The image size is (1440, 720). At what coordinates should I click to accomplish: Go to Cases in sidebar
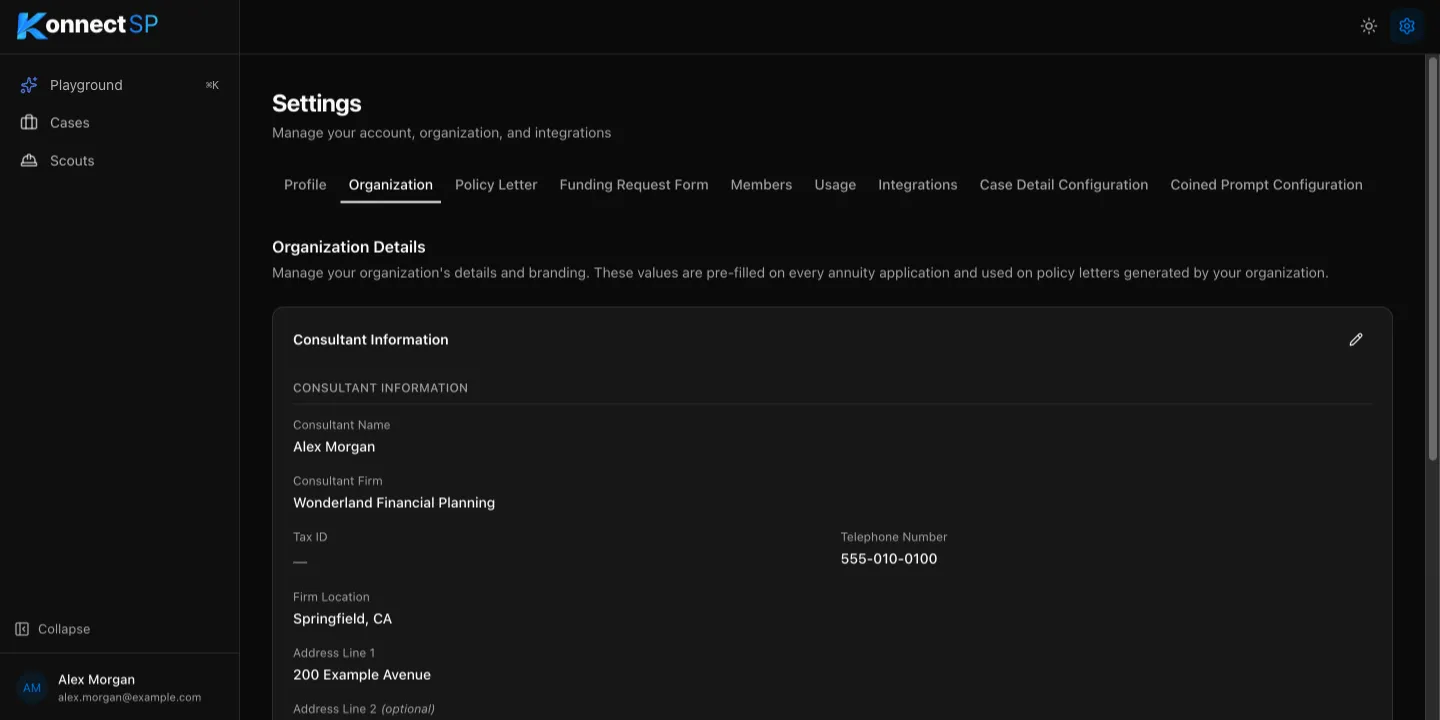coord(120,123)
